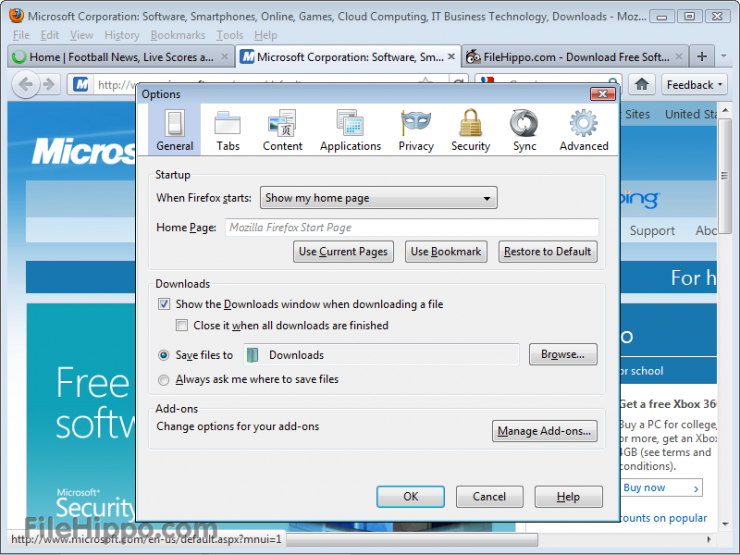Open the Bookmarks menu
The height and width of the screenshot is (555, 740).
(x=177, y=35)
